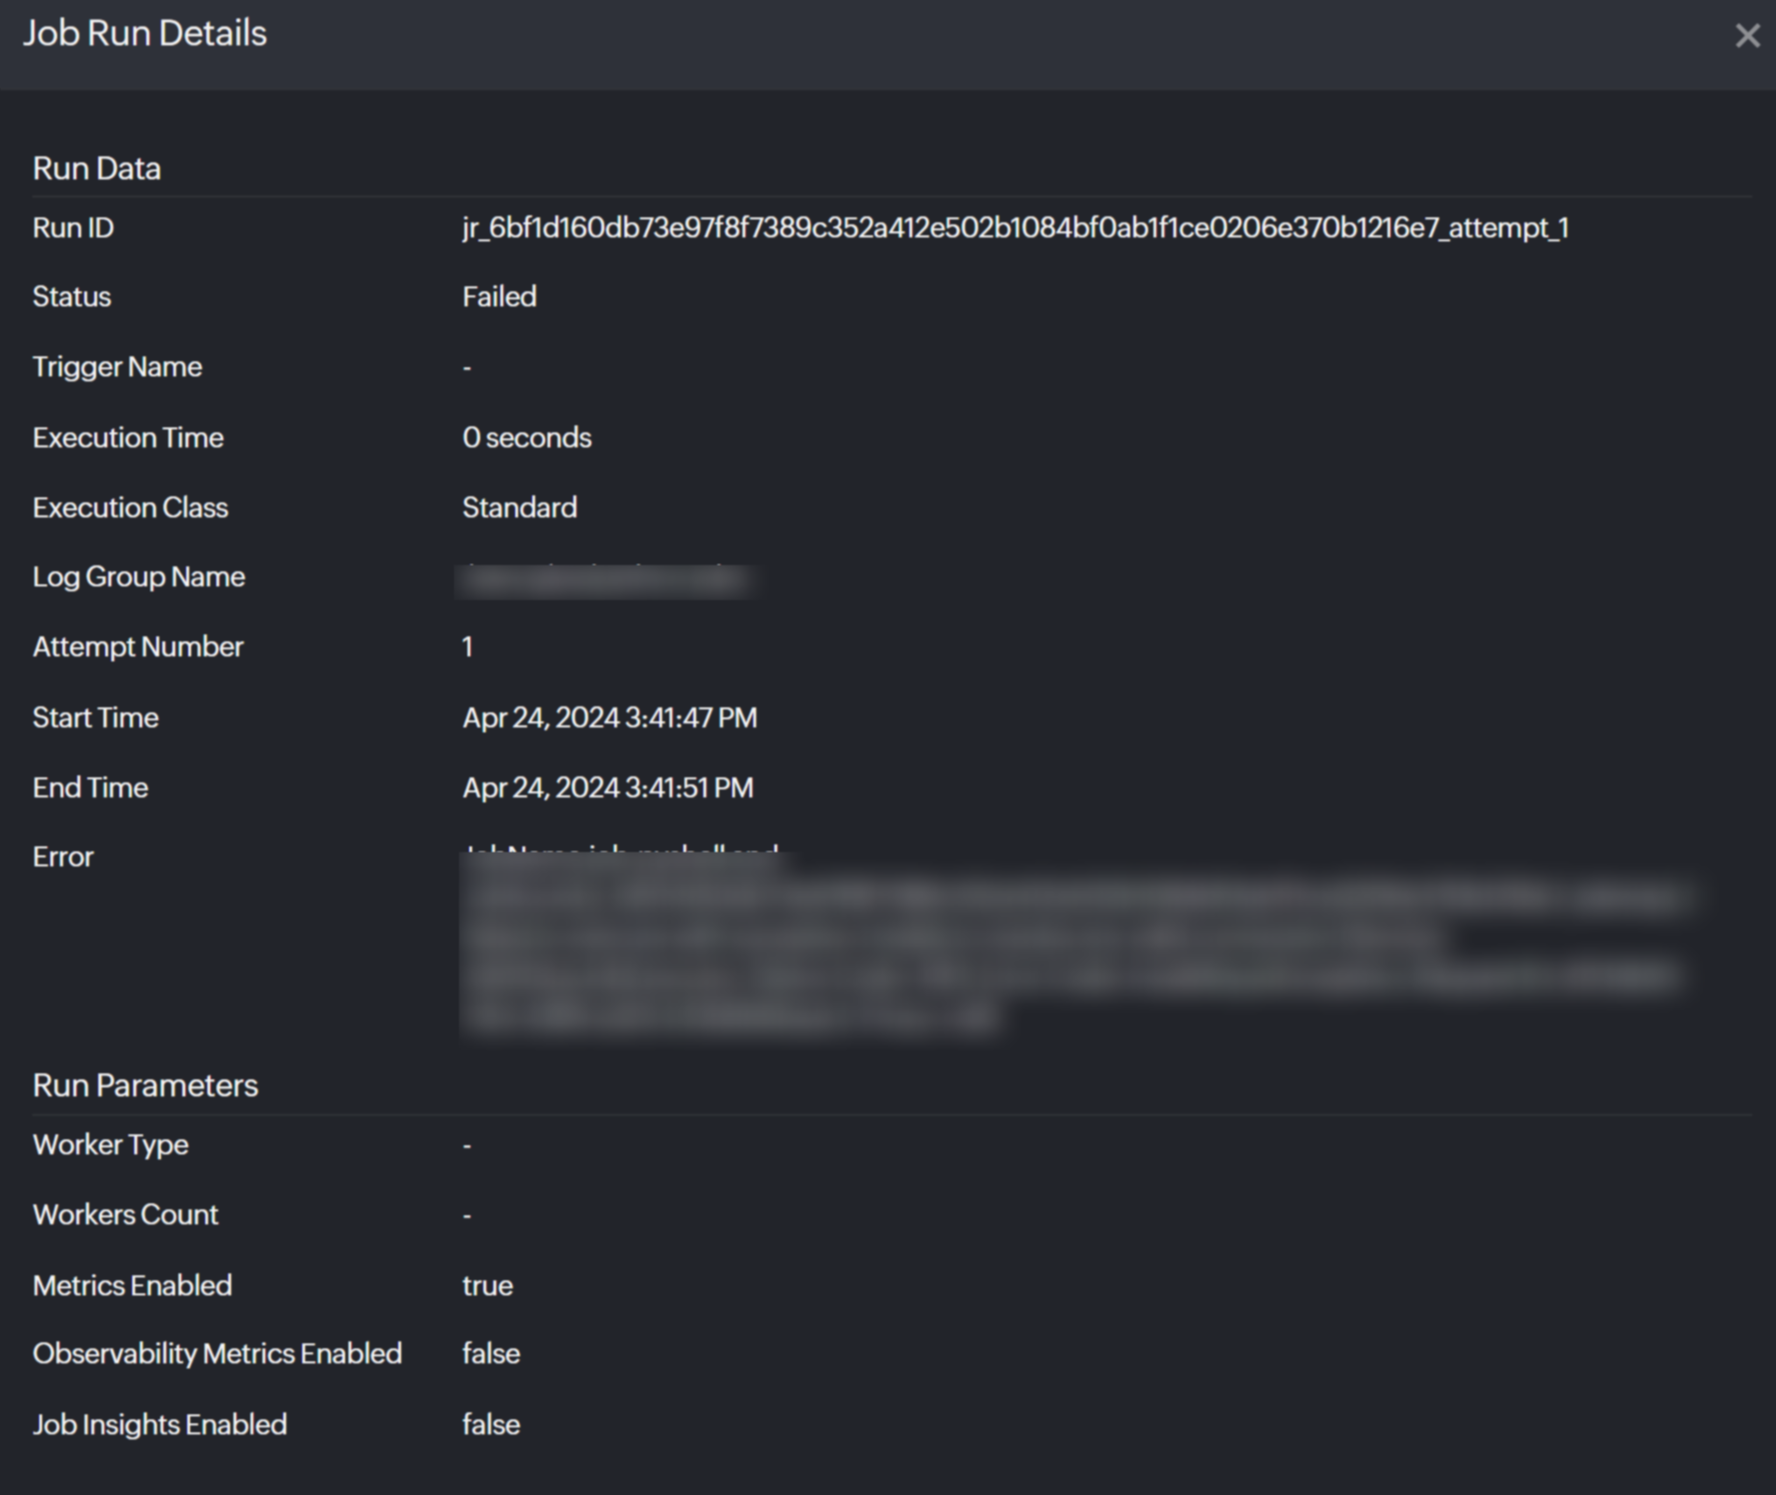
Task: Select the Start Time timestamp
Action: 609,718
